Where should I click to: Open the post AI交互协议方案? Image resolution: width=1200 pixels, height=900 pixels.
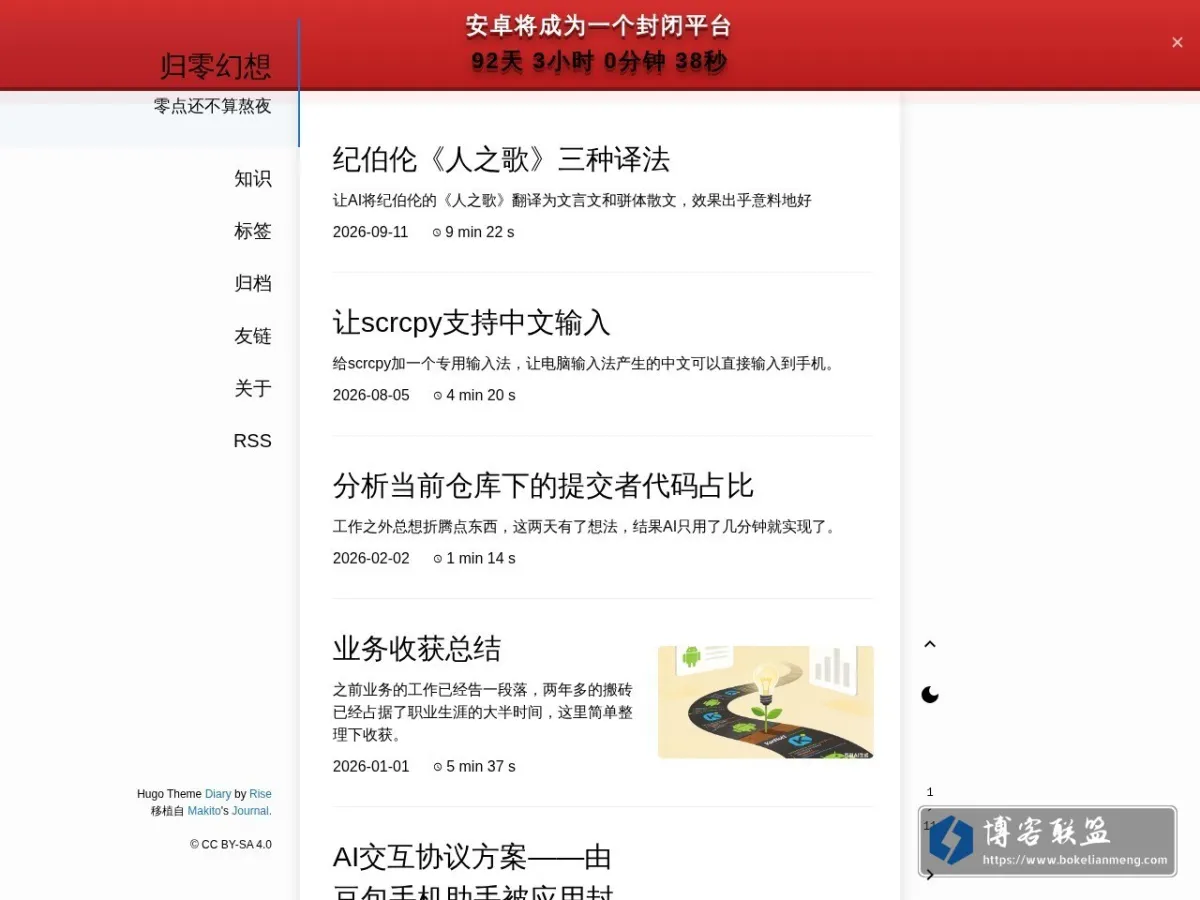[x=472, y=876]
